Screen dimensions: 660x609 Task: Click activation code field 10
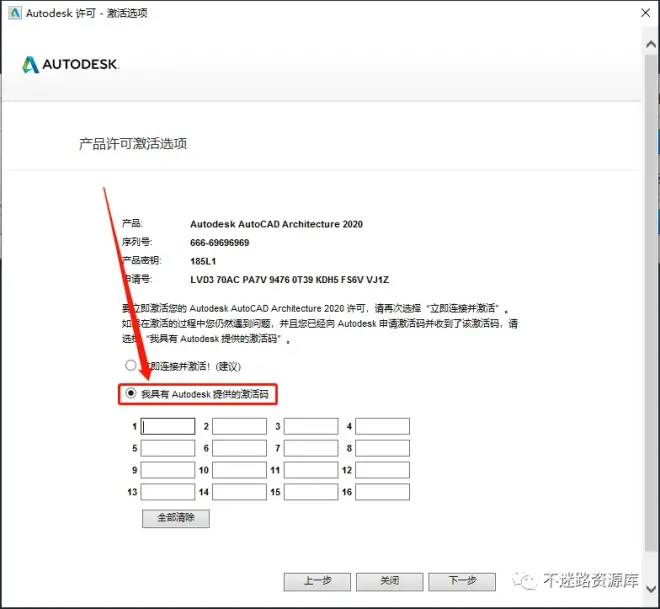[239, 470]
